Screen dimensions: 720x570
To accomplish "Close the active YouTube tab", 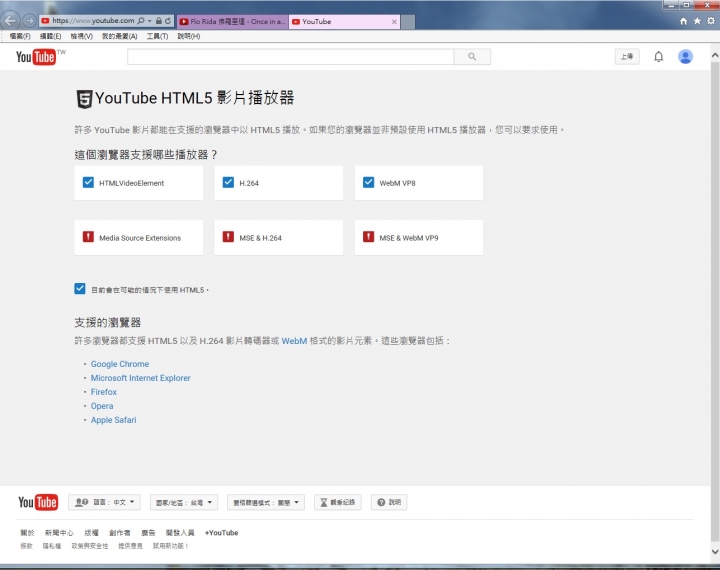I will pyautogui.click(x=394, y=22).
